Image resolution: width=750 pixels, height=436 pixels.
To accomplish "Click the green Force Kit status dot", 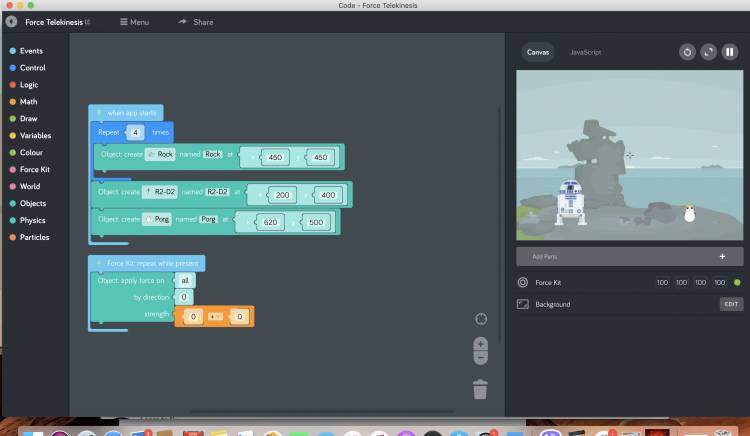I will click(x=737, y=283).
